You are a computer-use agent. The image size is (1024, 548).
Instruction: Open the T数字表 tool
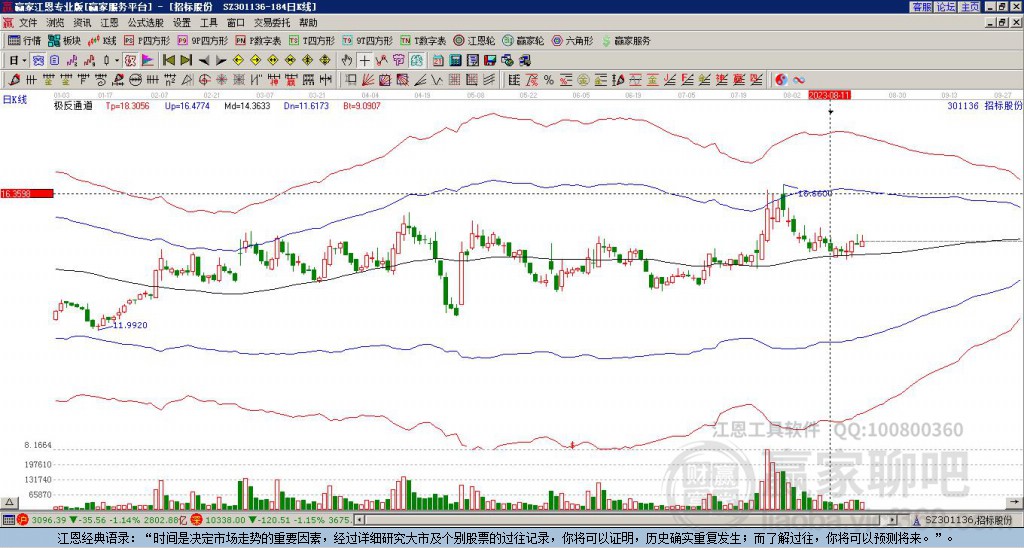pos(423,40)
